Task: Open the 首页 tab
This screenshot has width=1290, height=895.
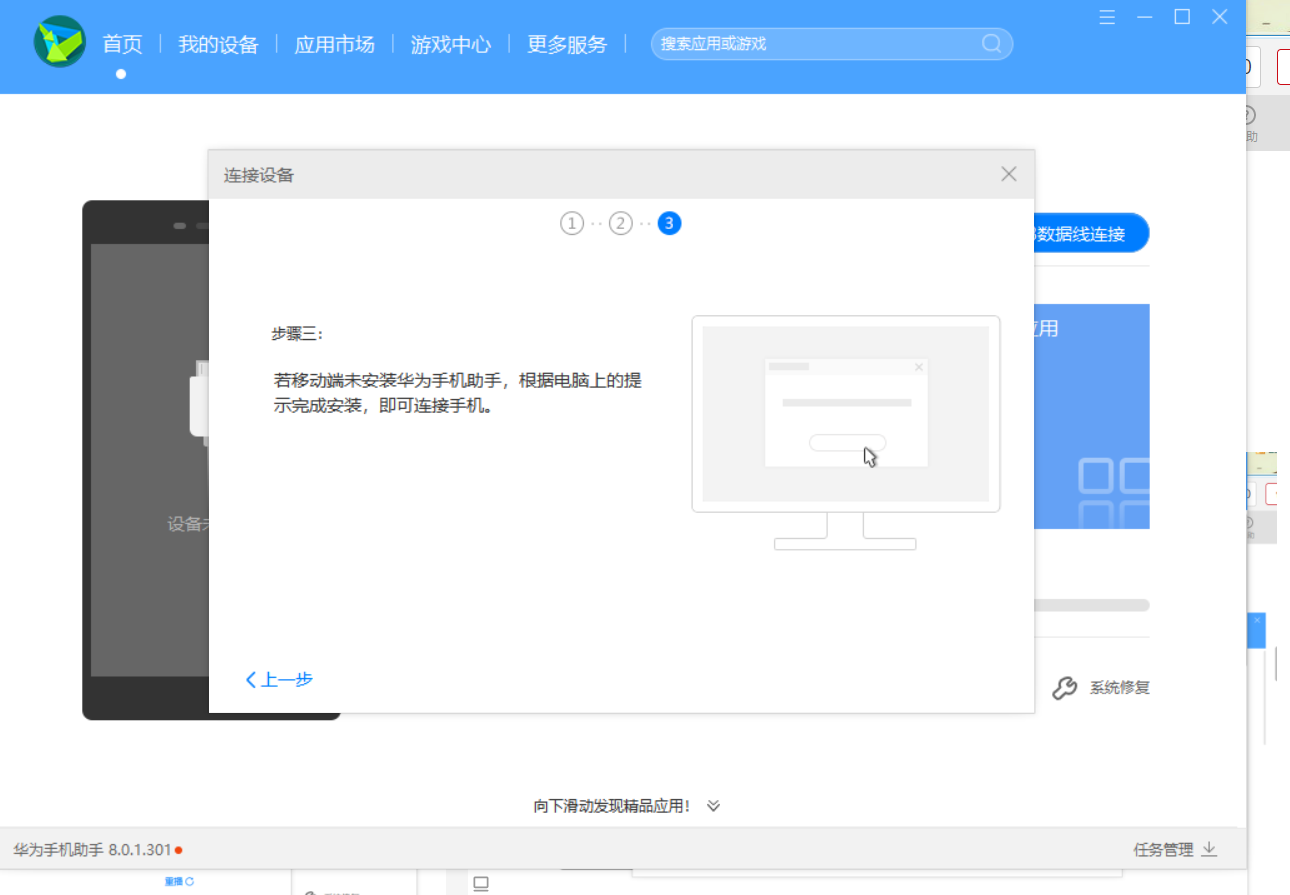Action: [123, 44]
